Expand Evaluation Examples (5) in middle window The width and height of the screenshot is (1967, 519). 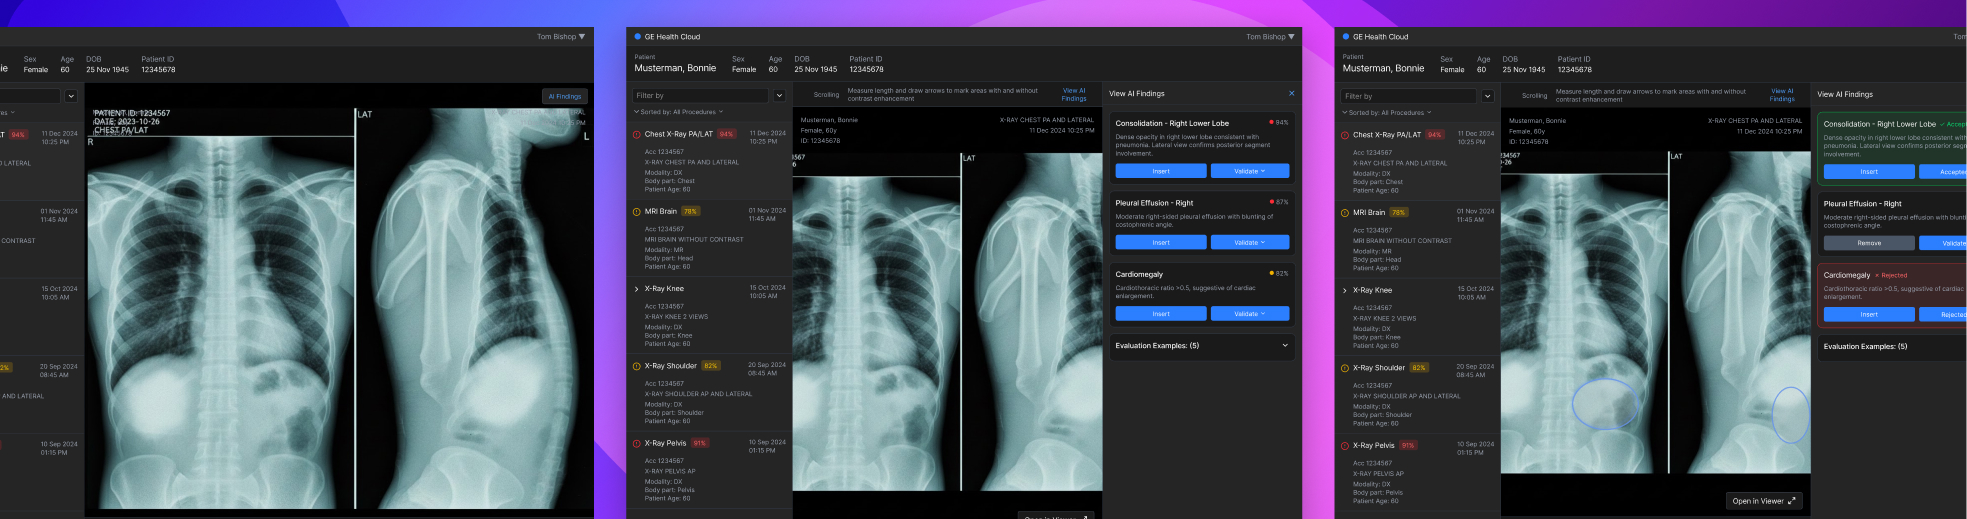click(1285, 346)
